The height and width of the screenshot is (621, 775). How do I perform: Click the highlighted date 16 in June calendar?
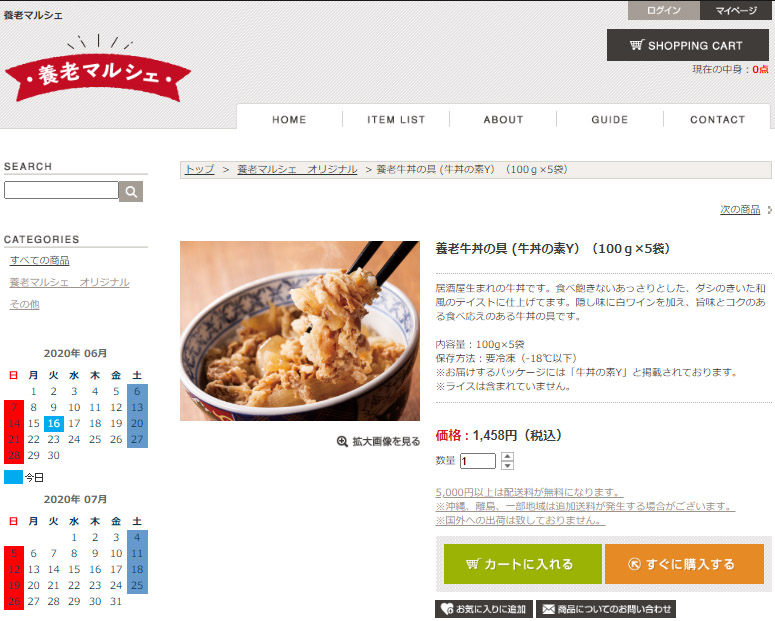(54, 423)
